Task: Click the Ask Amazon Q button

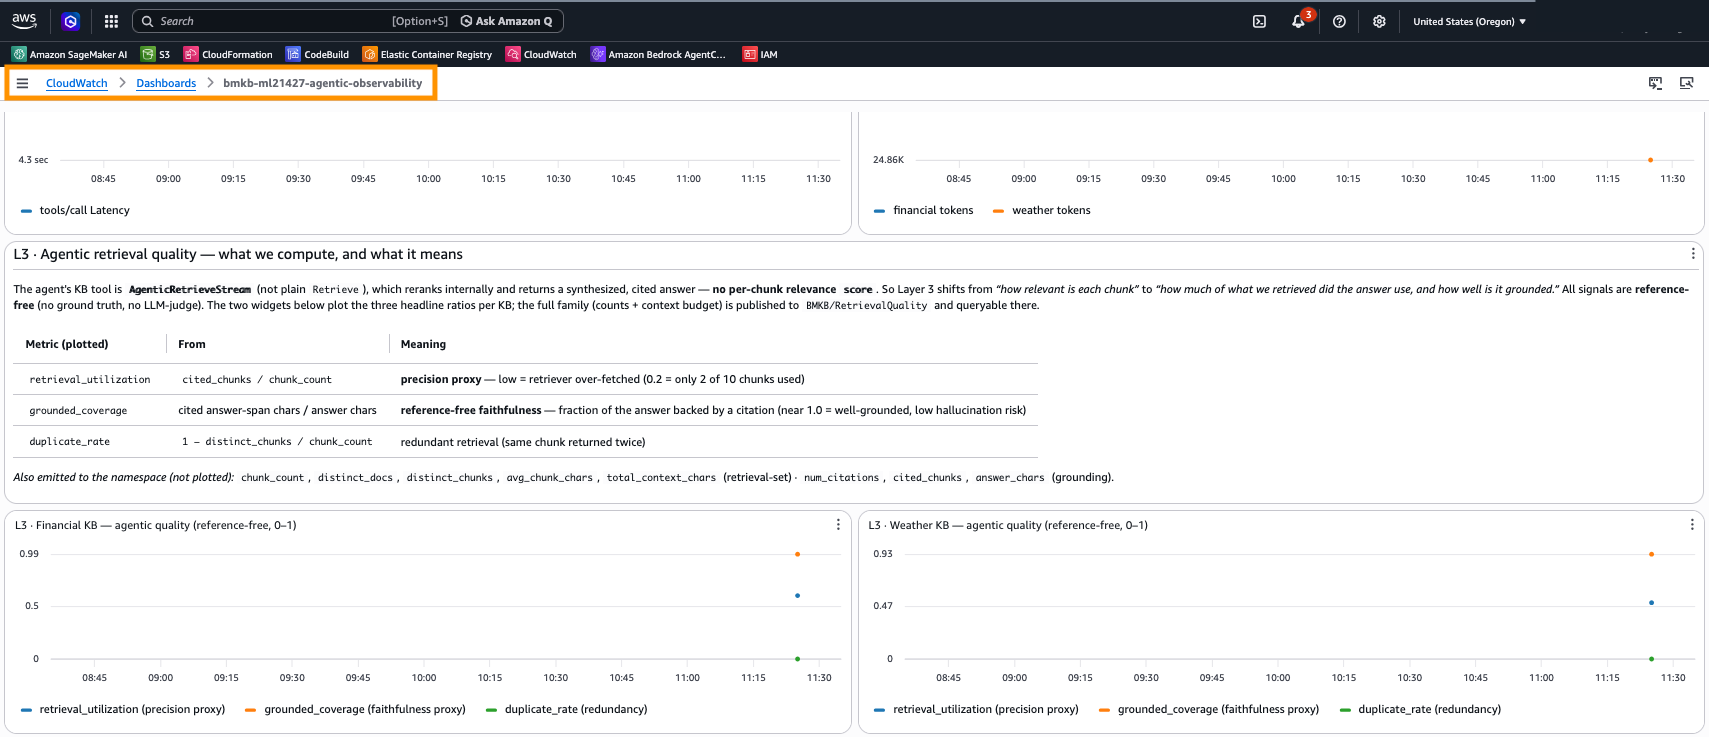Action: (506, 21)
